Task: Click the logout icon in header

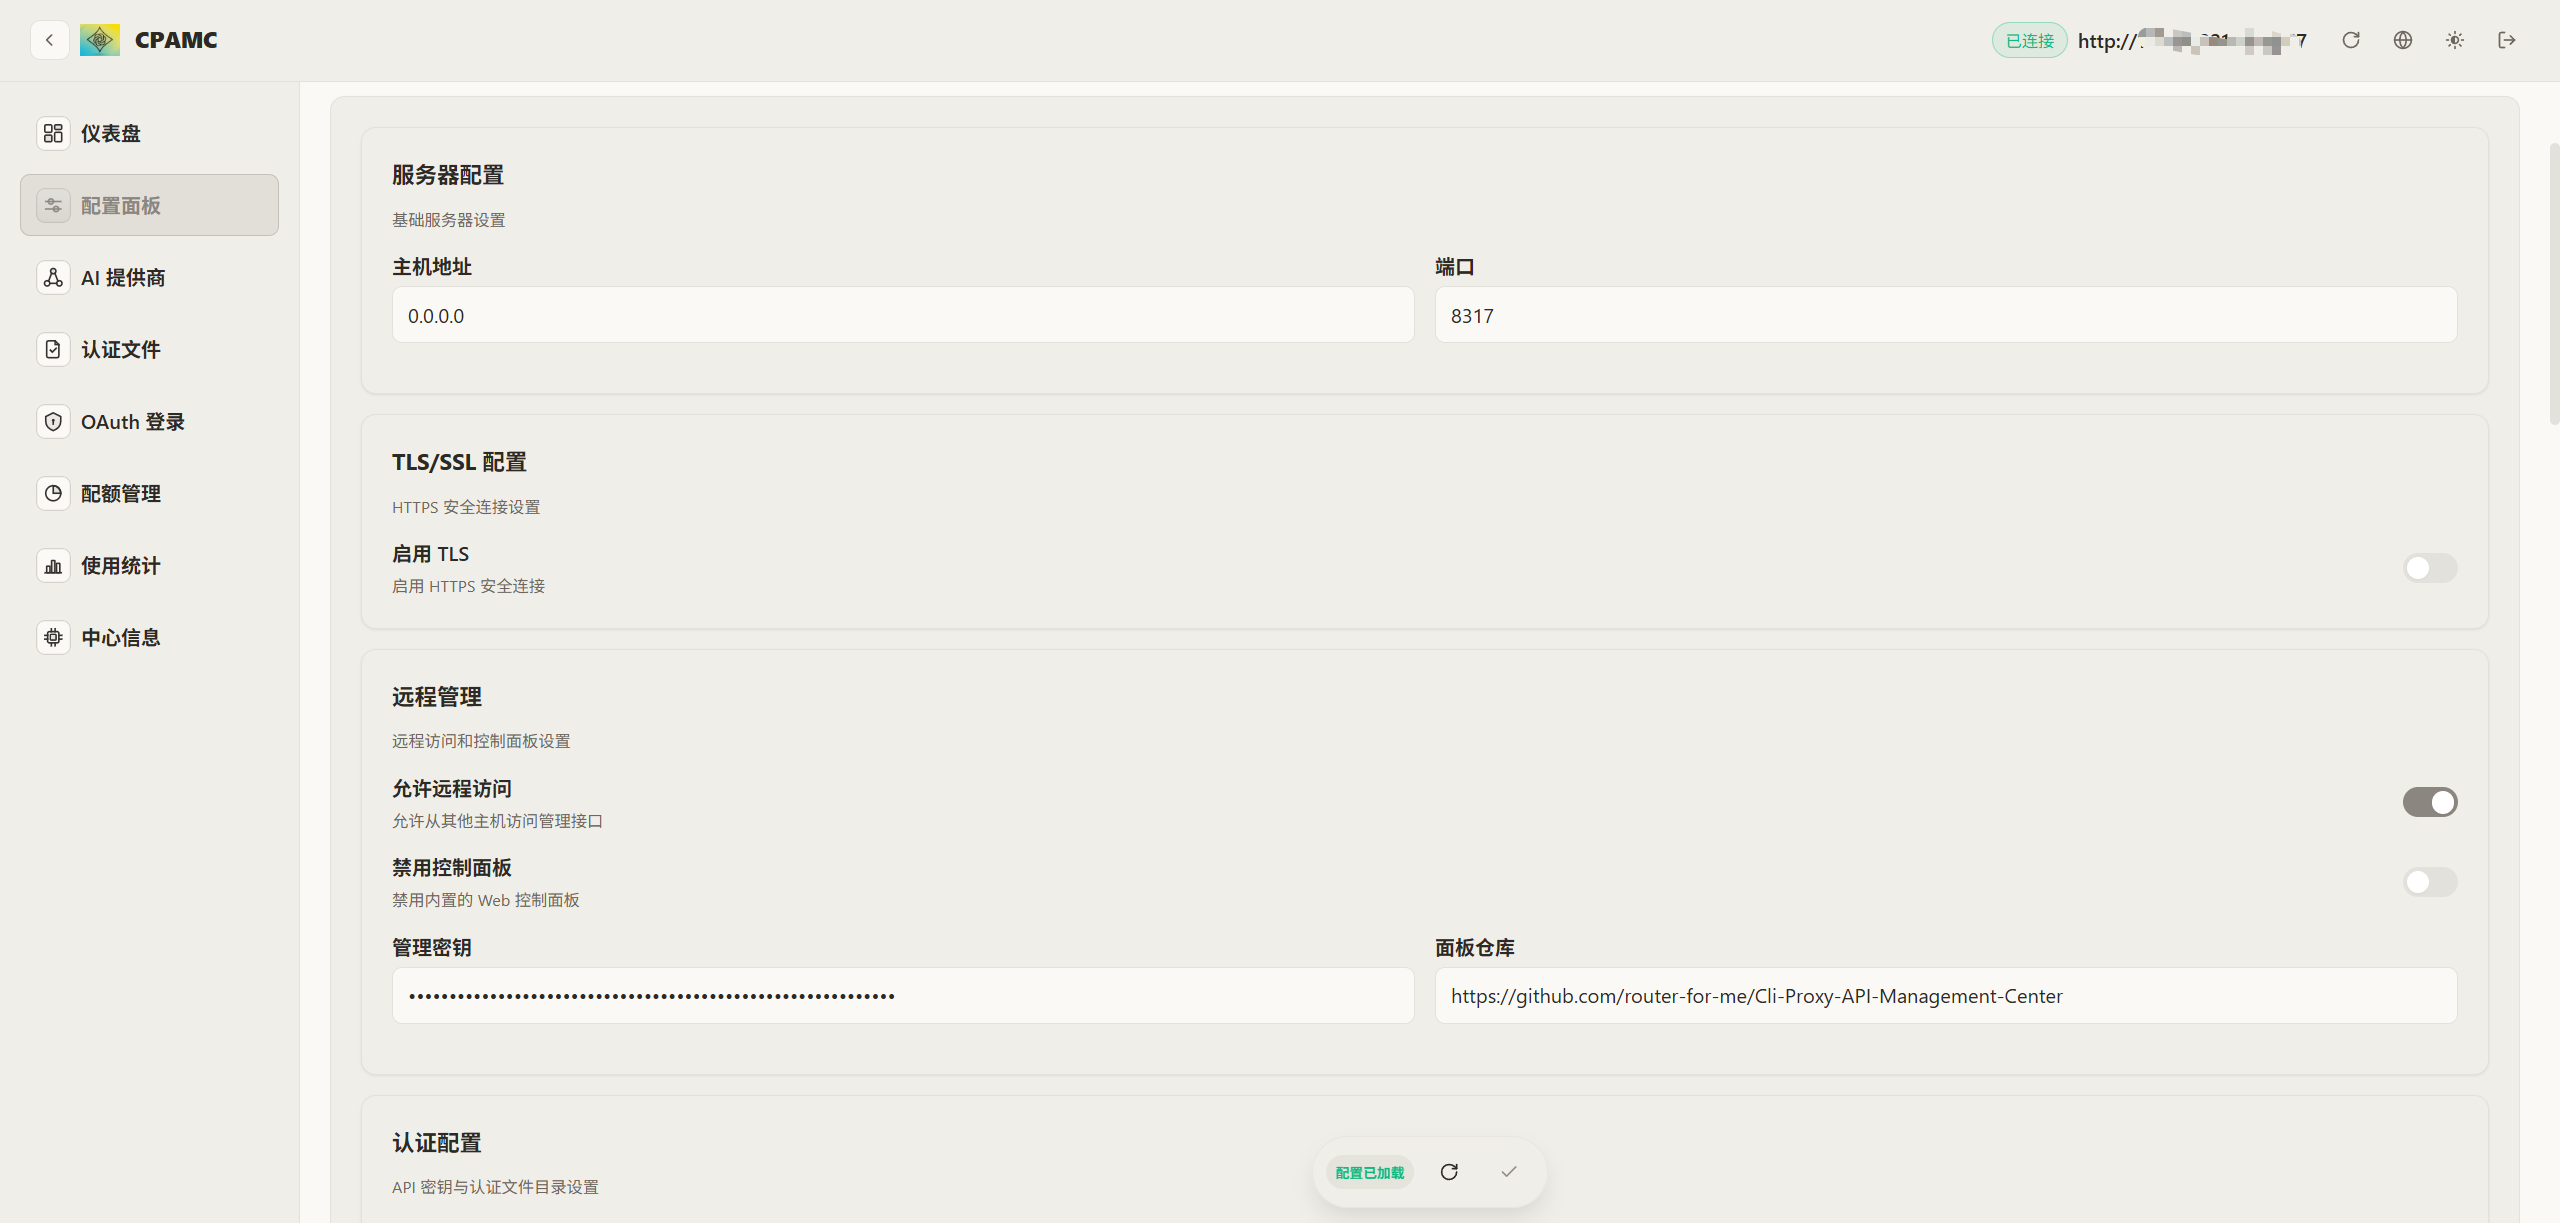Action: 2507,40
